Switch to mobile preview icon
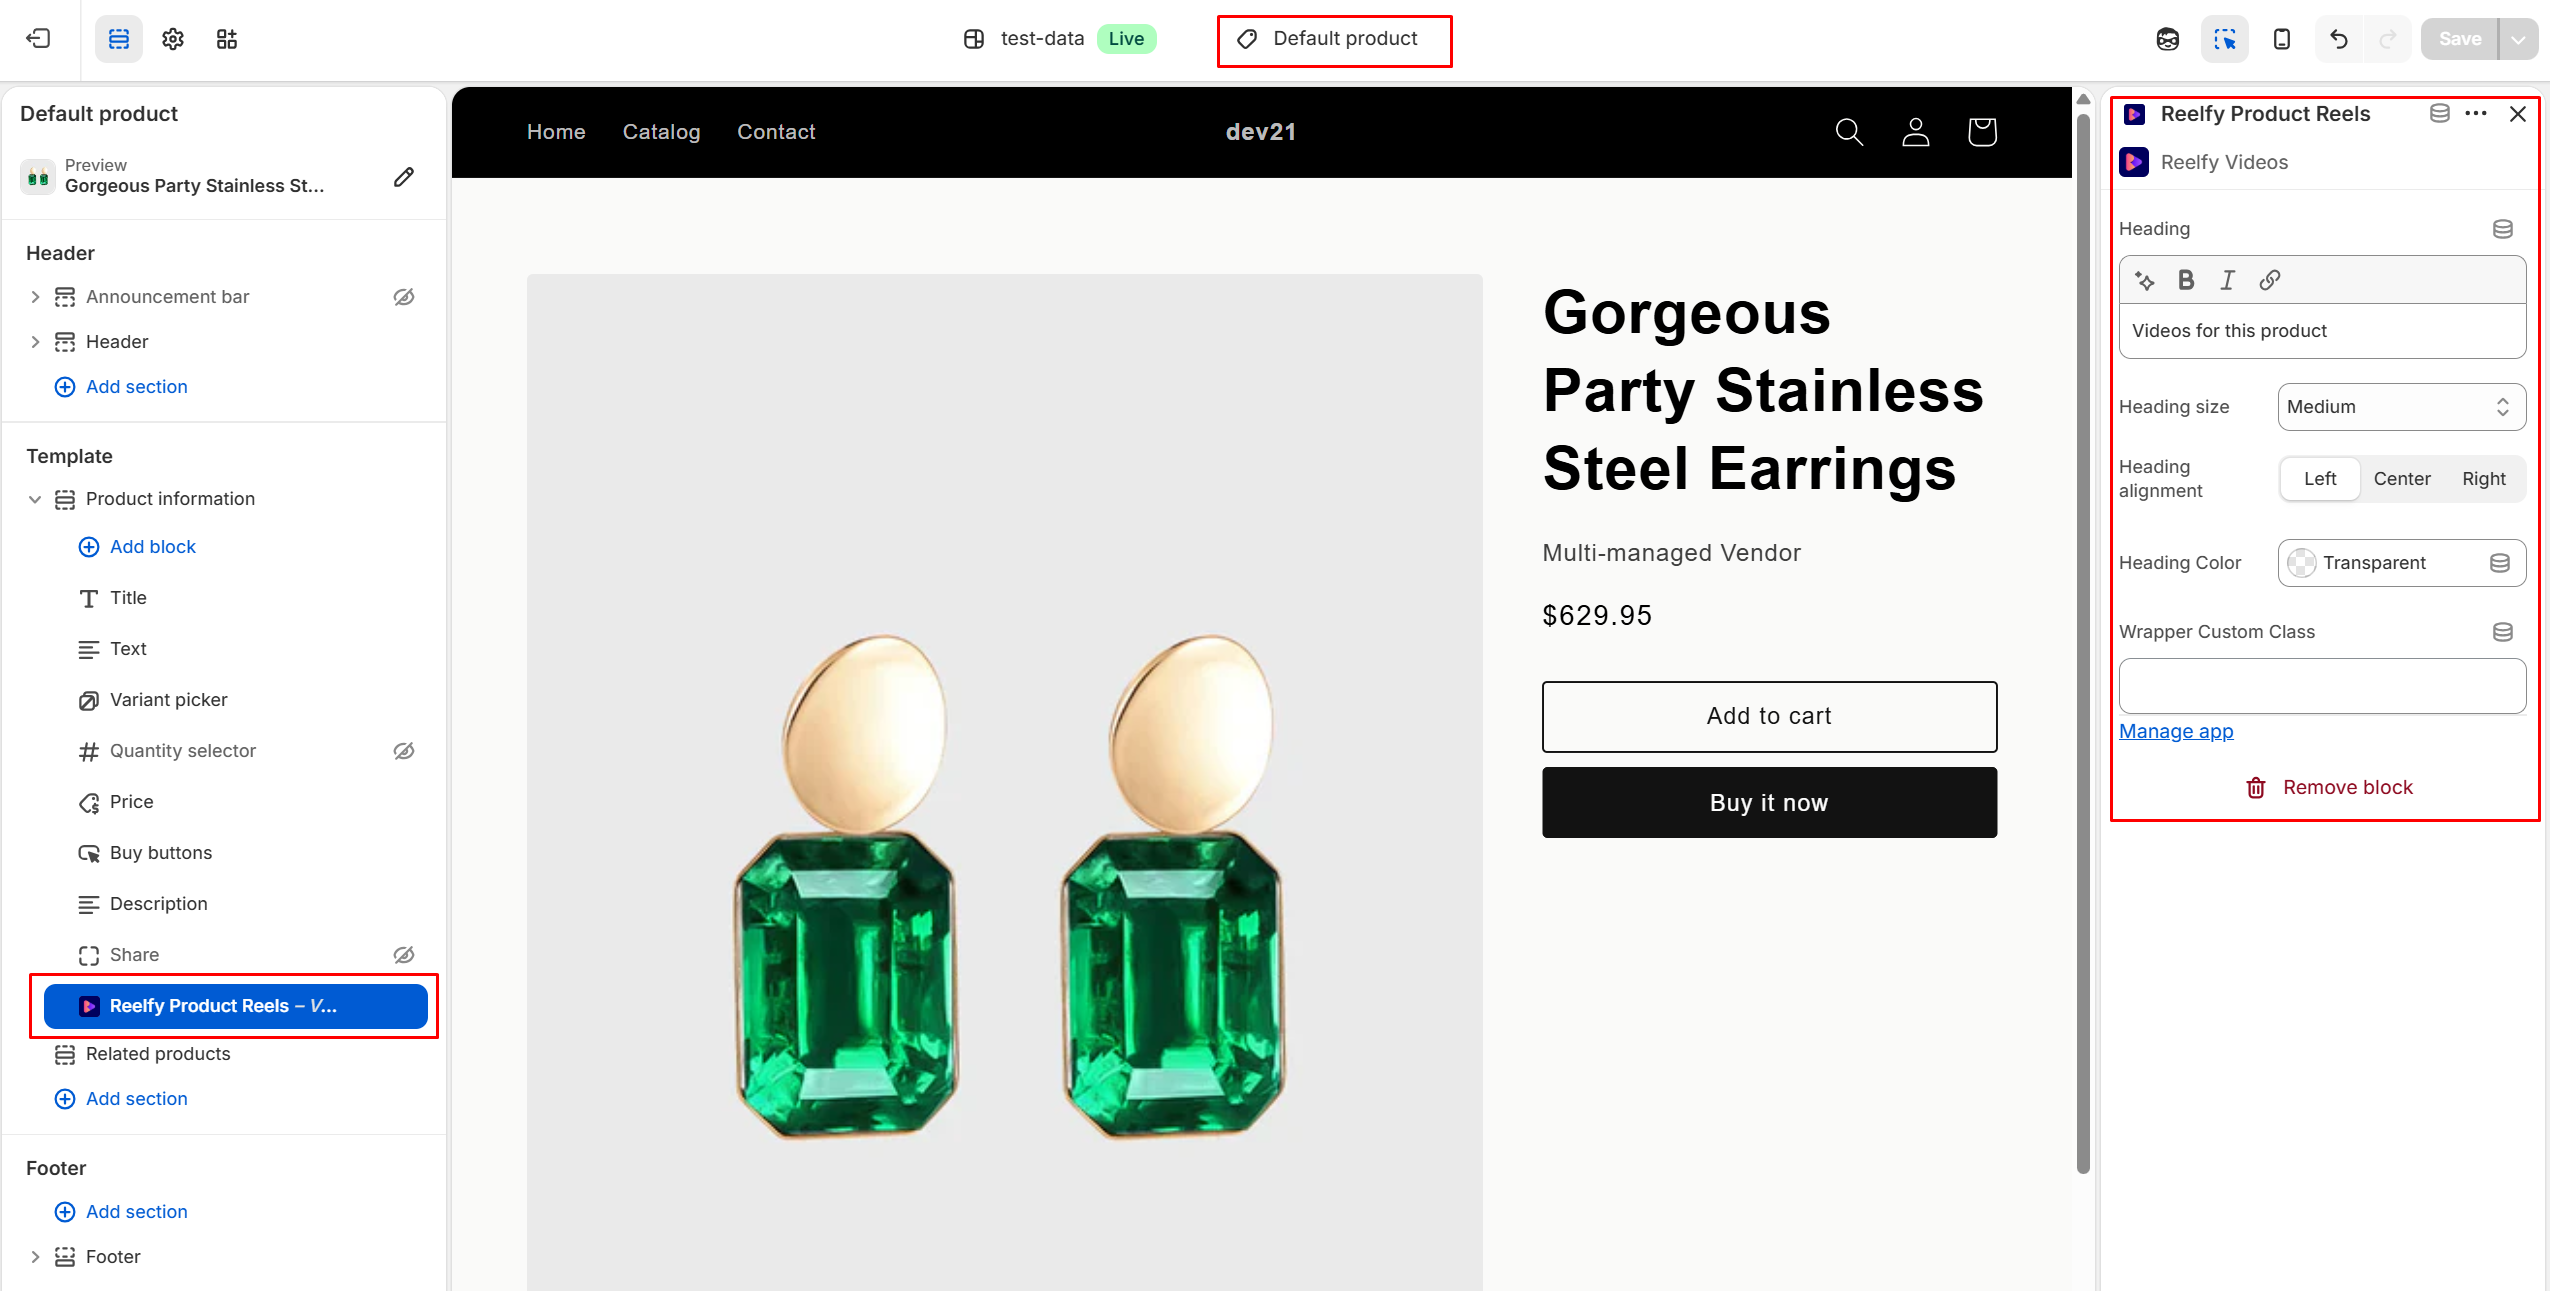The width and height of the screenshot is (2550, 1291). (2282, 39)
